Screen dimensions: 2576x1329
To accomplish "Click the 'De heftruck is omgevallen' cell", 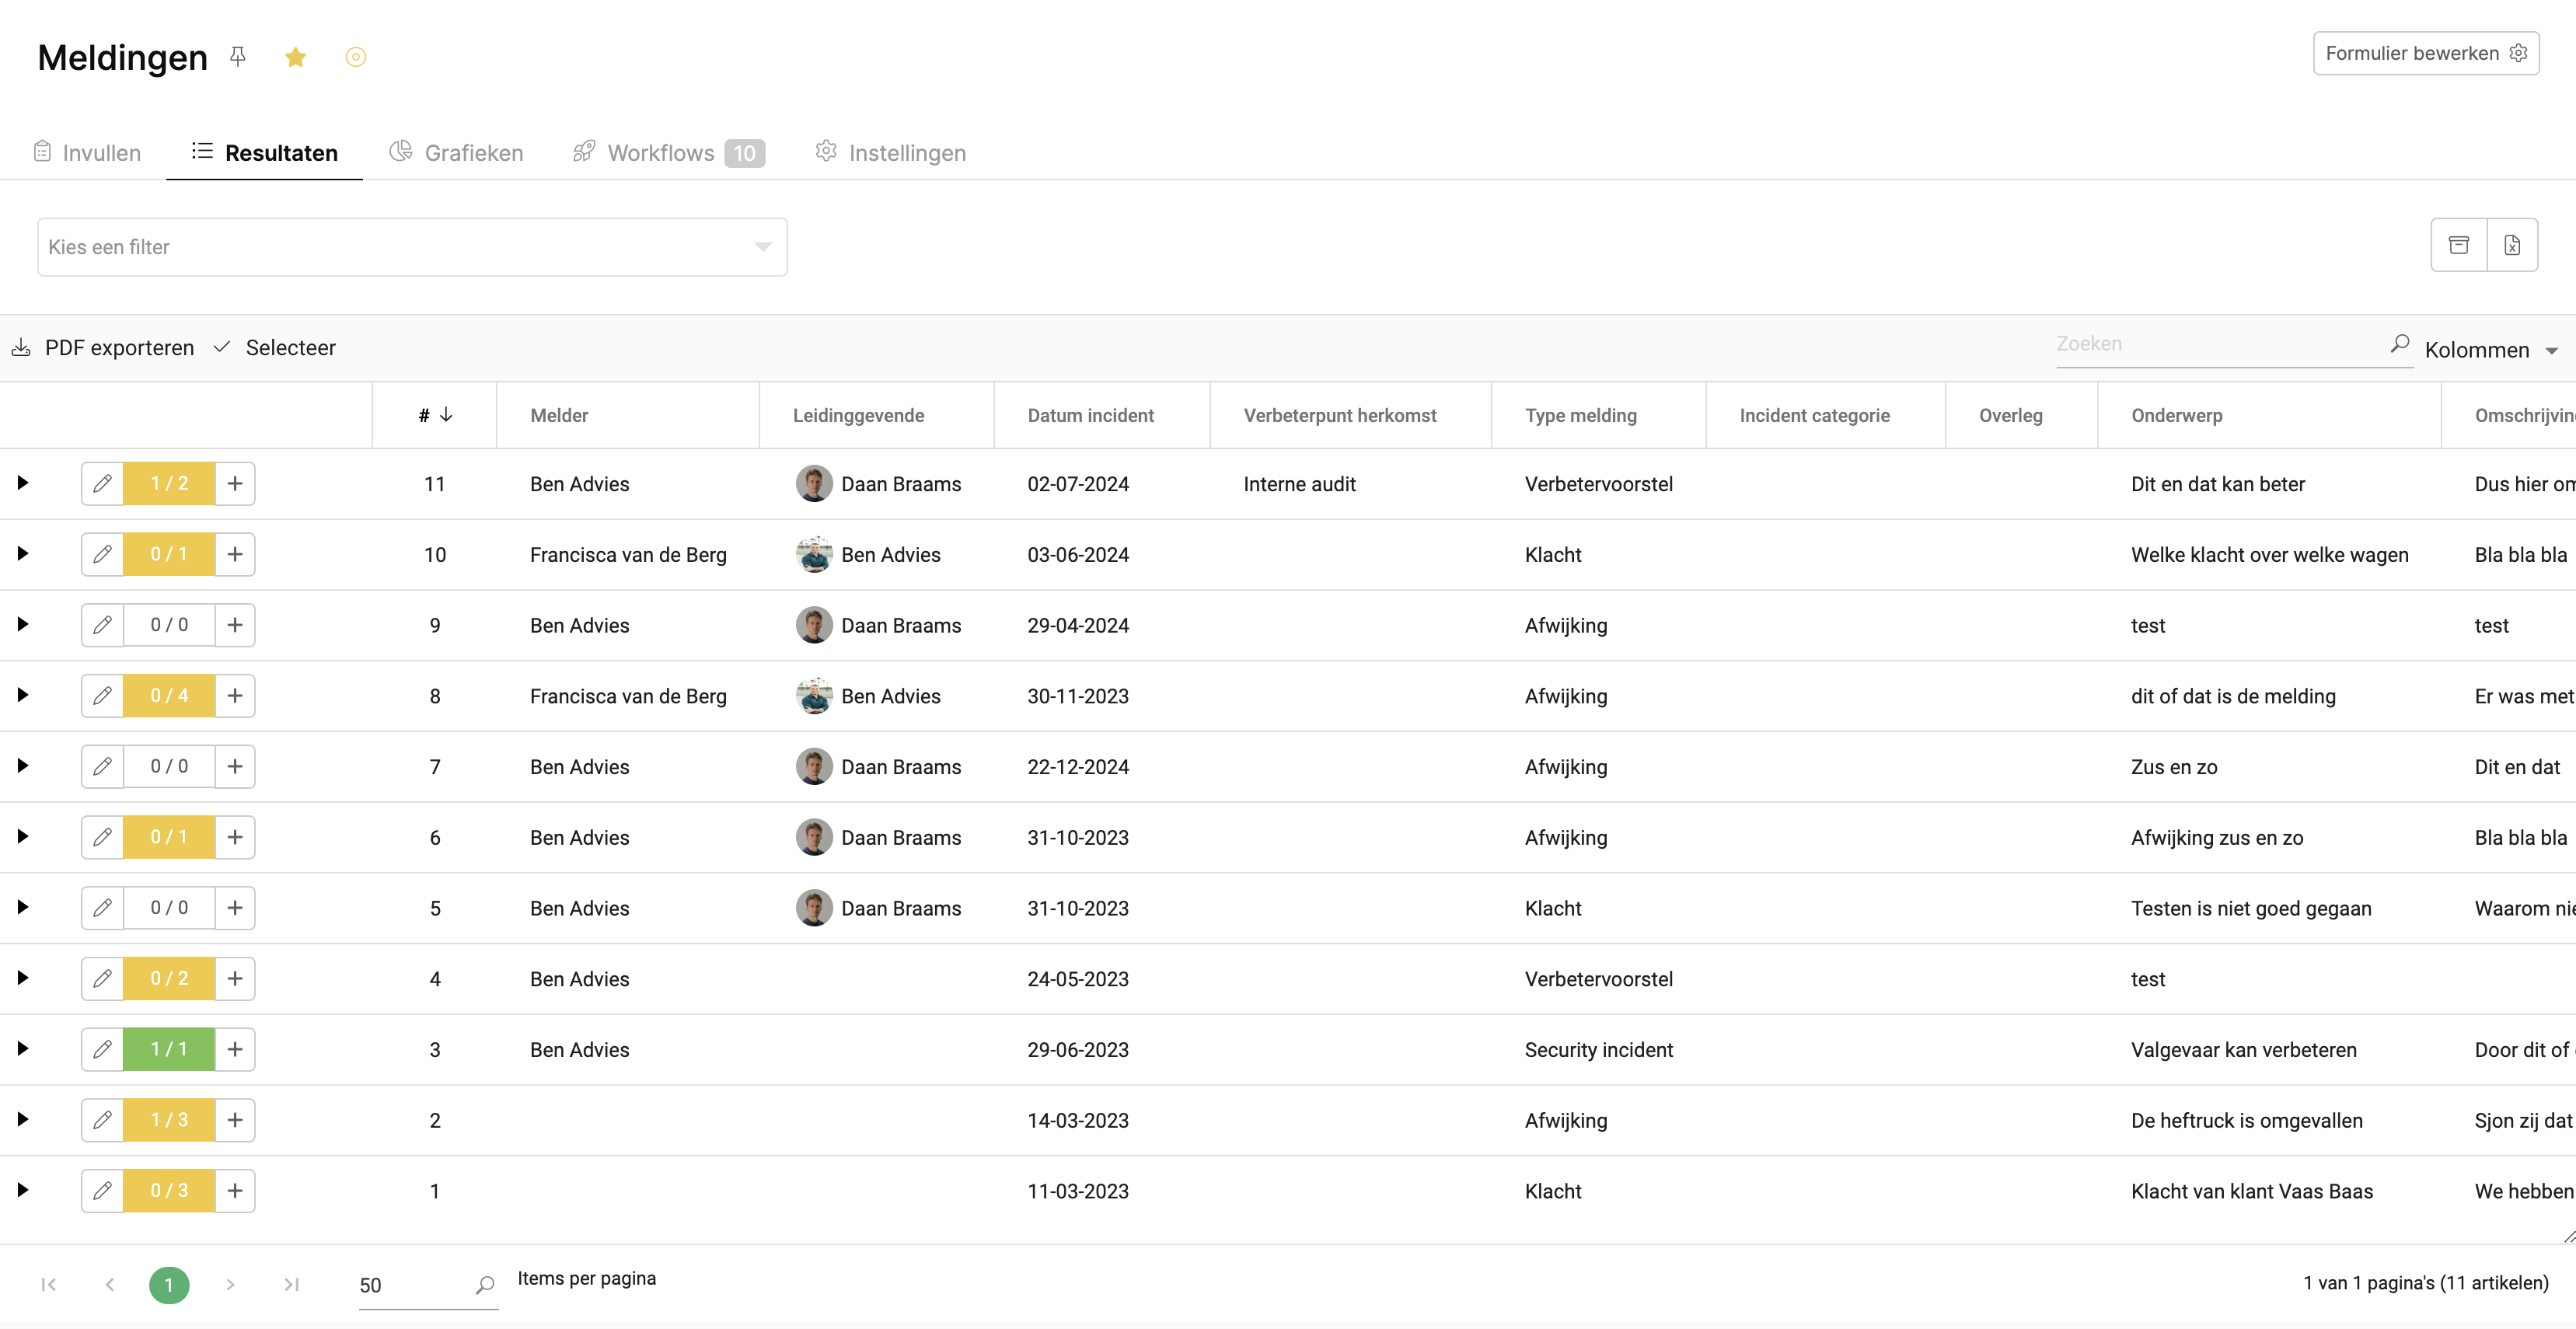I will [x=2246, y=1121].
